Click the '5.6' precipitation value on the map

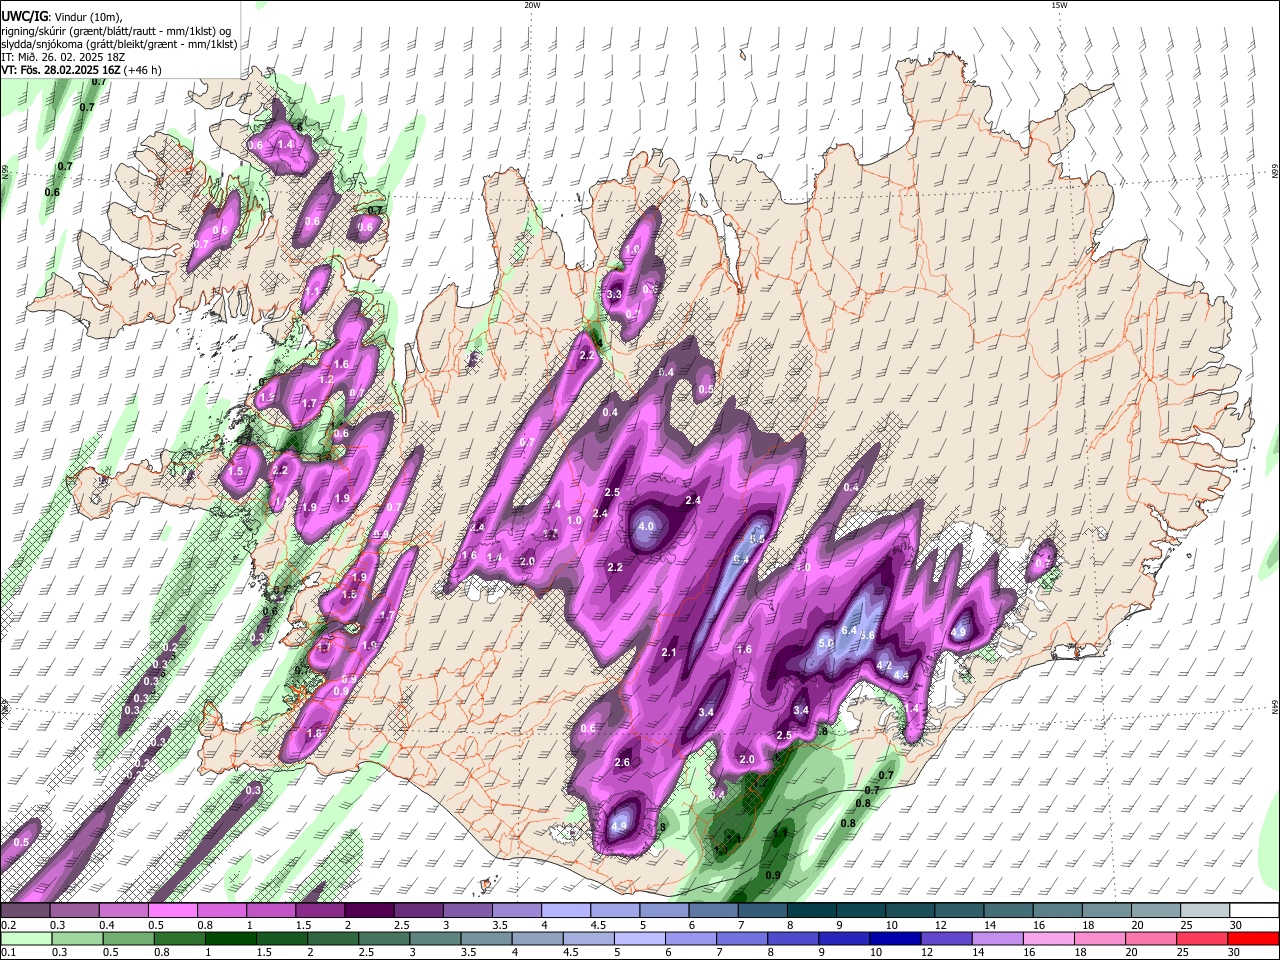click(867, 635)
